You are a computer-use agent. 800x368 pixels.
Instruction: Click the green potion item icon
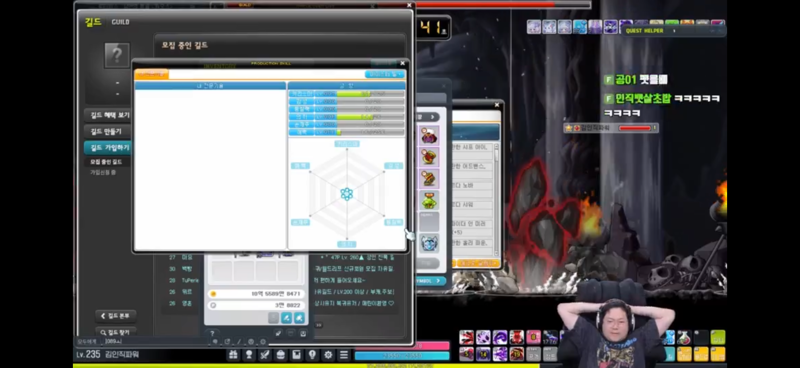click(430, 200)
